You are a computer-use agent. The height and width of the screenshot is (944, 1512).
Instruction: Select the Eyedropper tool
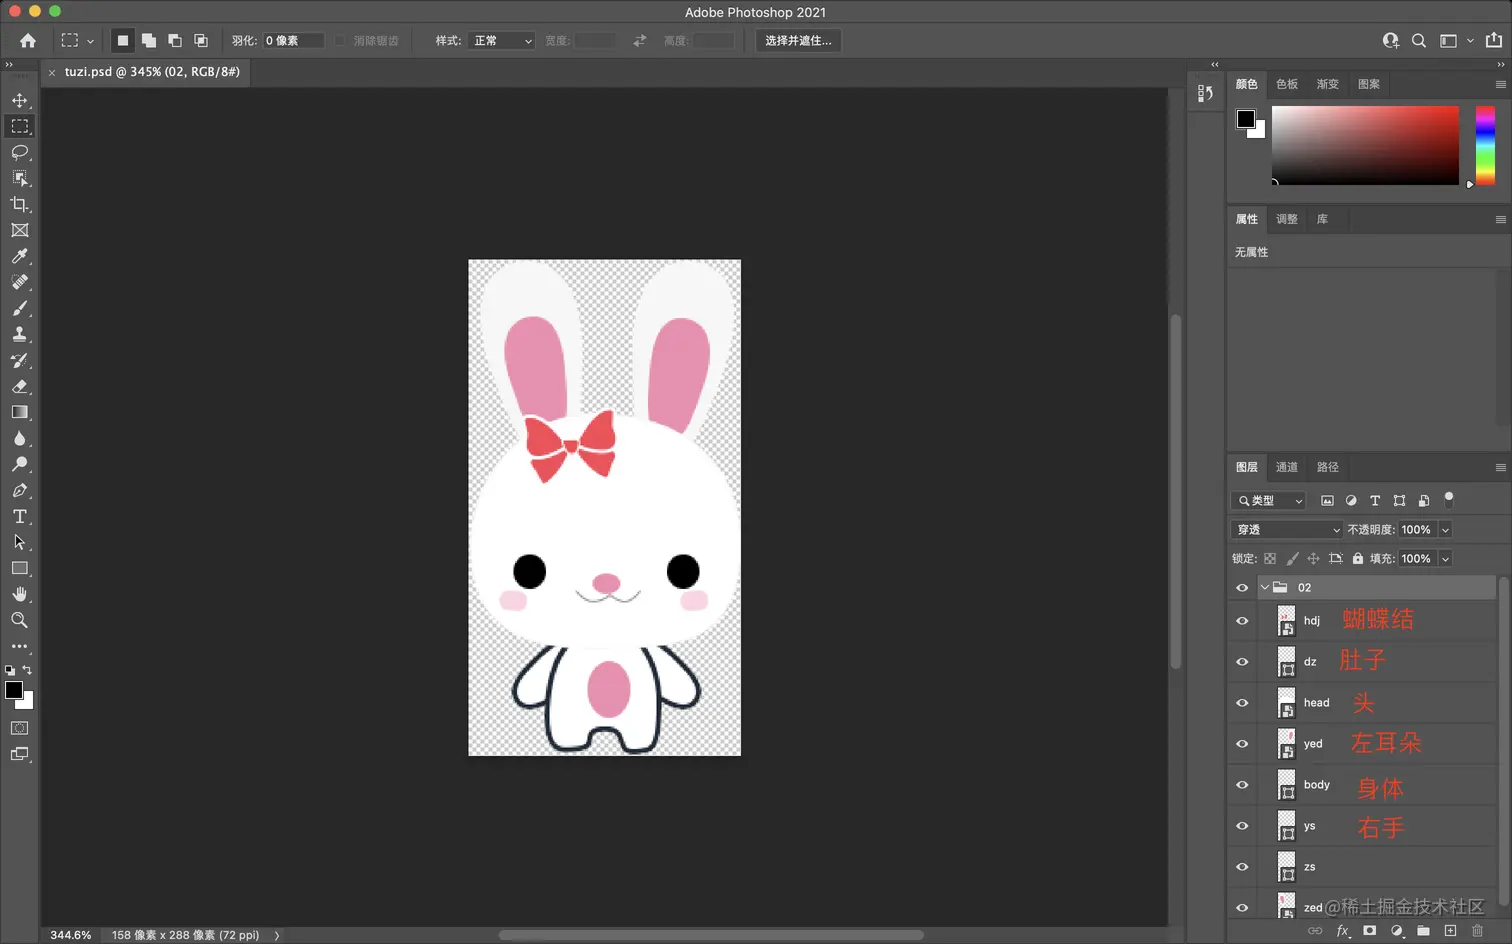tap(20, 256)
